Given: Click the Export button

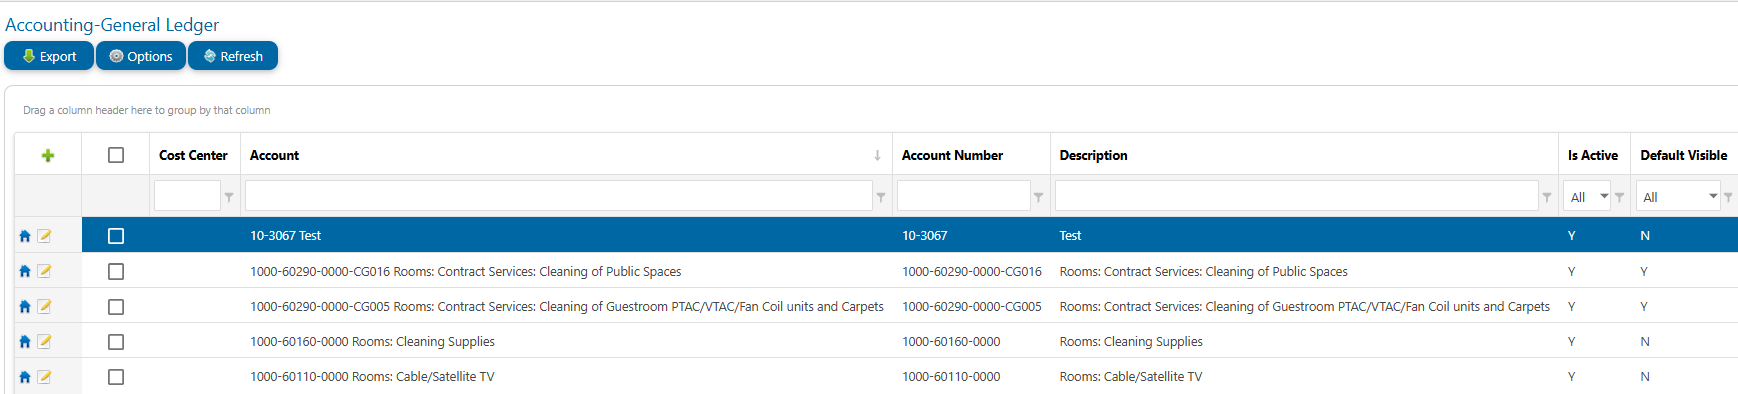Looking at the screenshot, I should point(49,56).
